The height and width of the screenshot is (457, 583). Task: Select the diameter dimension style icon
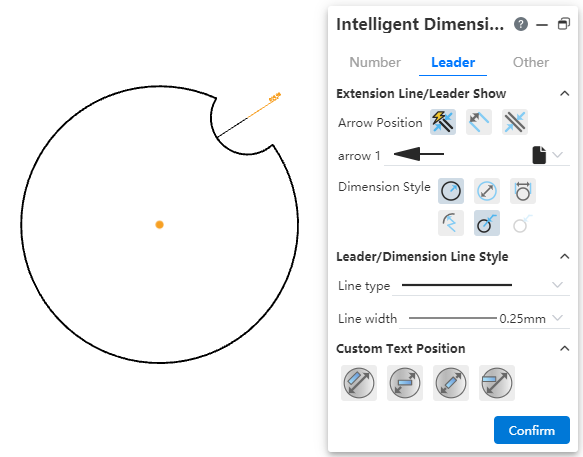(x=487, y=191)
